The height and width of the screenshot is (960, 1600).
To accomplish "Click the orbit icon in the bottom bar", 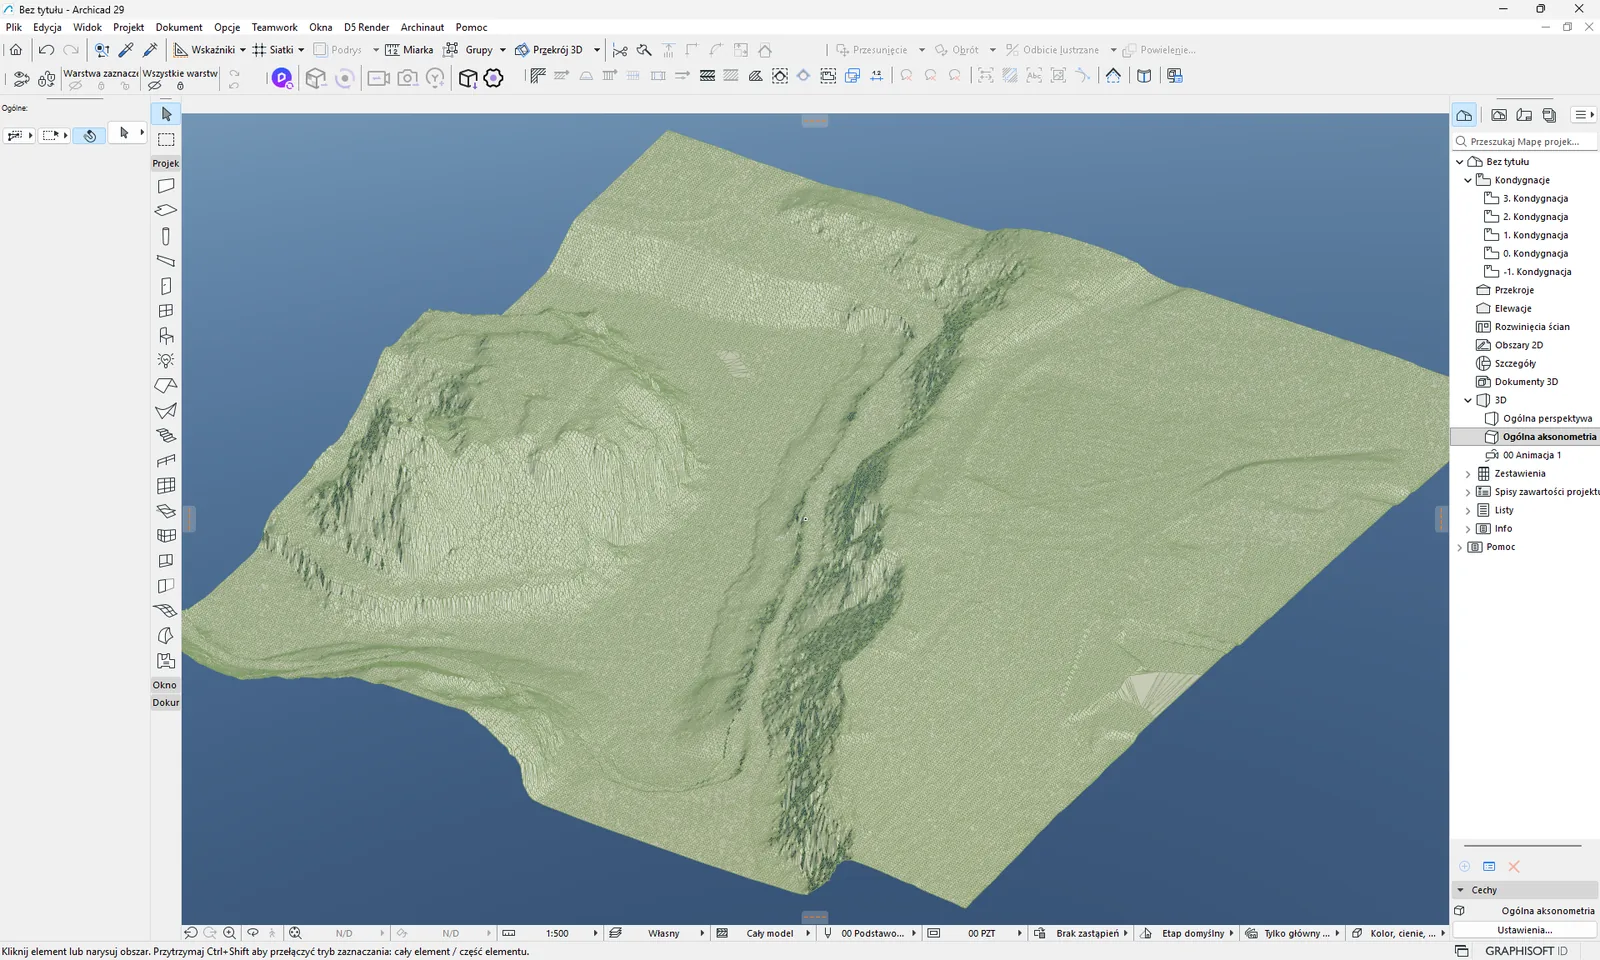I will point(253,933).
